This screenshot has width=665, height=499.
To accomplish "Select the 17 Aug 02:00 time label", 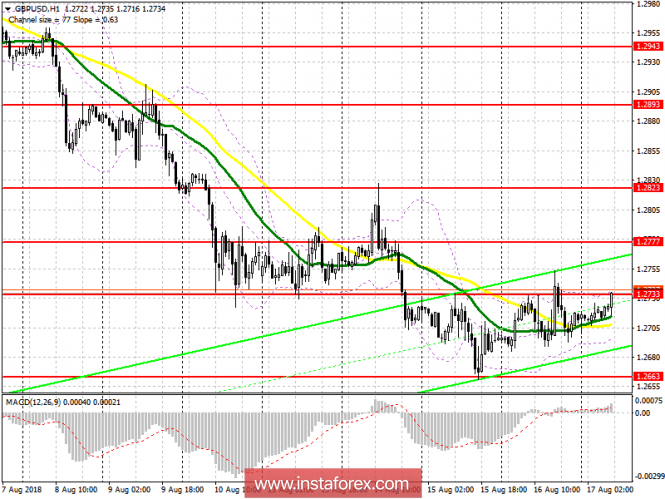I will (609, 490).
